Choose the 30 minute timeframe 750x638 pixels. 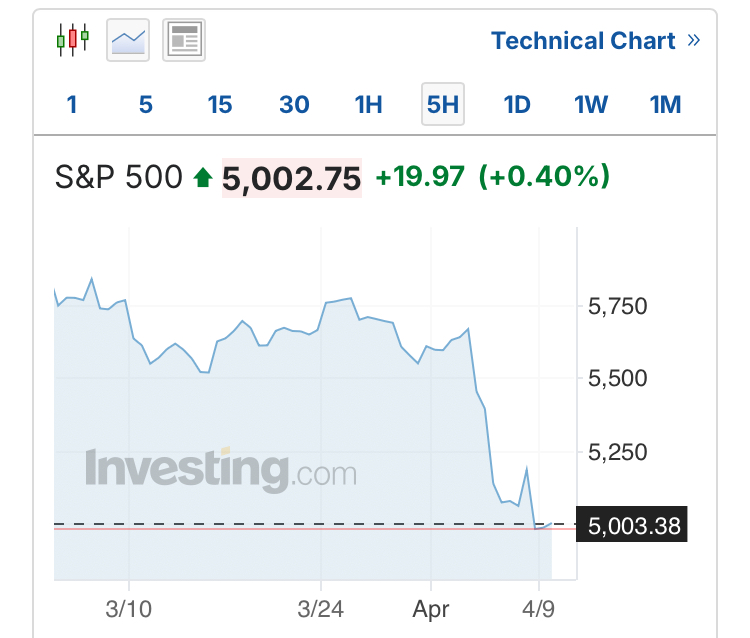pyautogui.click(x=294, y=104)
